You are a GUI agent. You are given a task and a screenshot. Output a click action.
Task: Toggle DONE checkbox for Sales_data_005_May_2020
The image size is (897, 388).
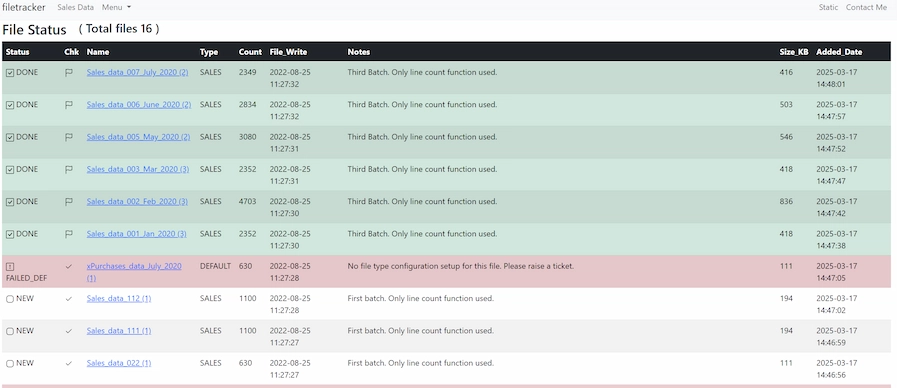pyautogui.click(x=10, y=137)
